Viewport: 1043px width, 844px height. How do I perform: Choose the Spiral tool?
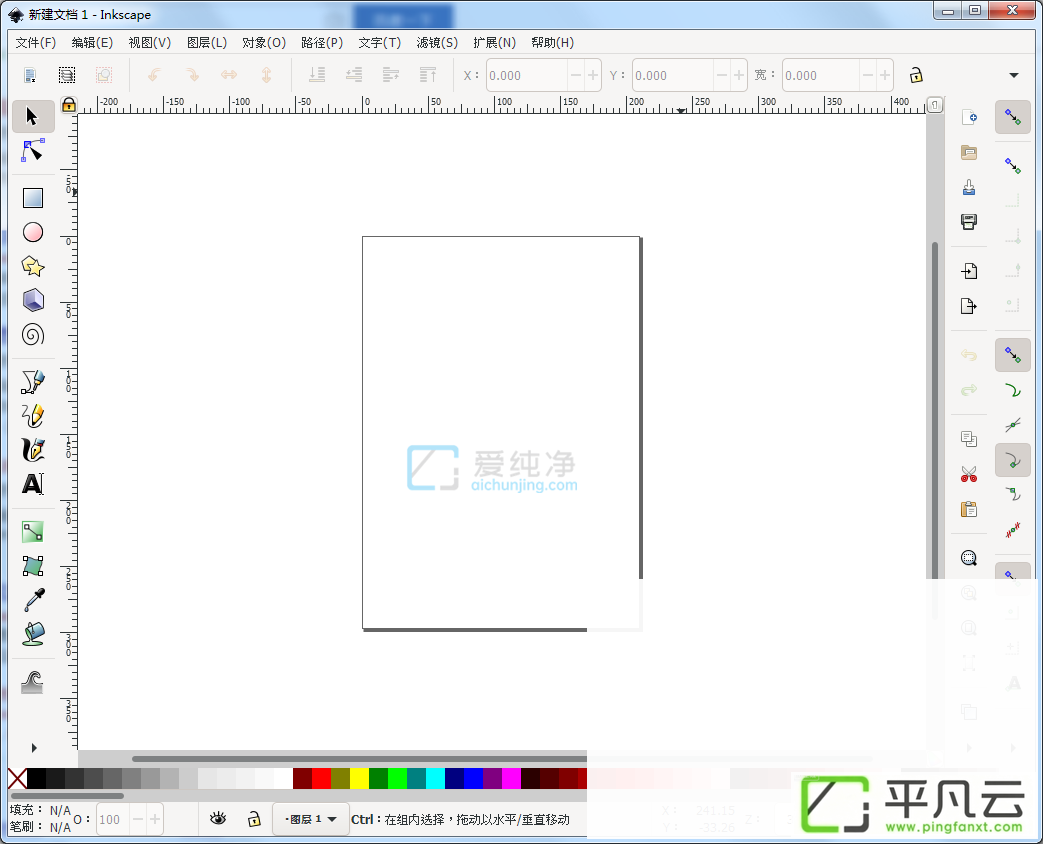33,335
